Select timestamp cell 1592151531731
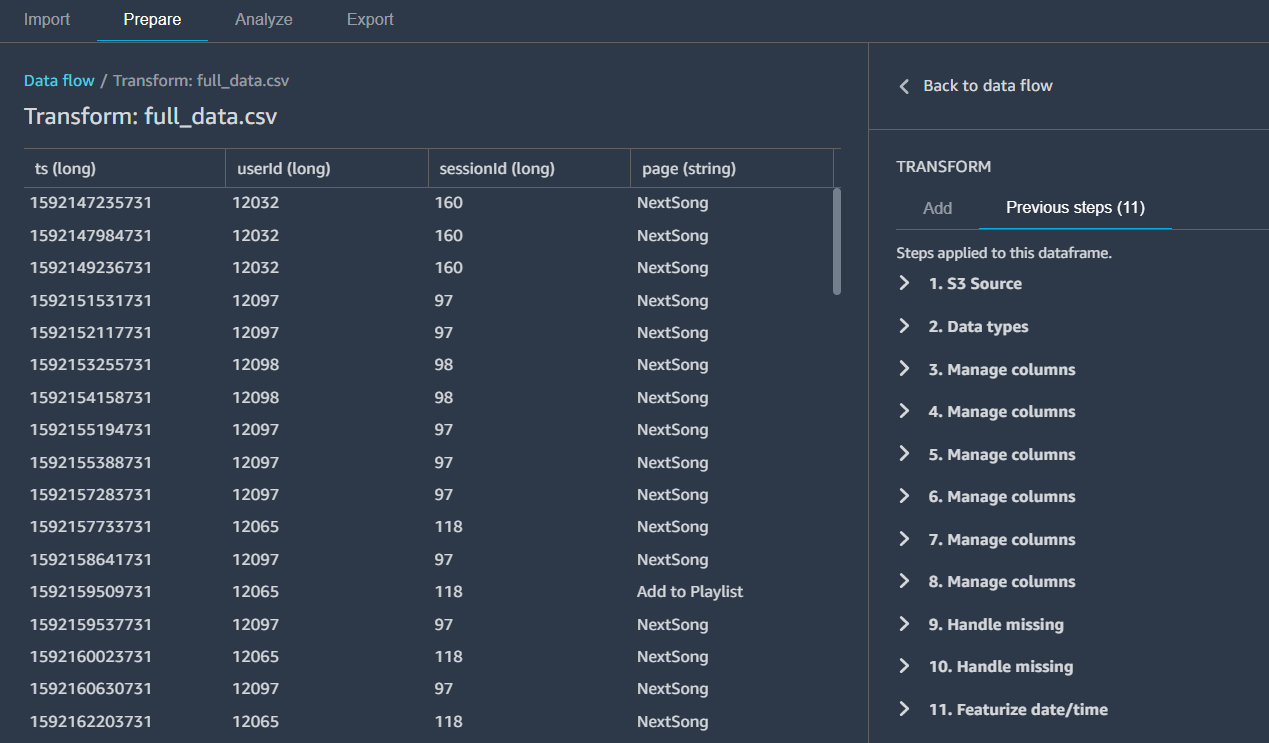 tap(91, 301)
